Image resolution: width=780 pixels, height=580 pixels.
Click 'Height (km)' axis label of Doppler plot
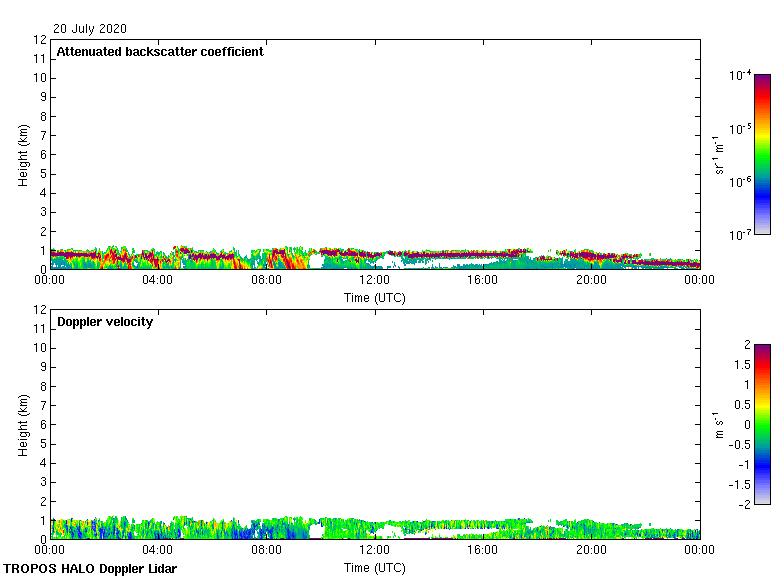[x=23, y=425]
